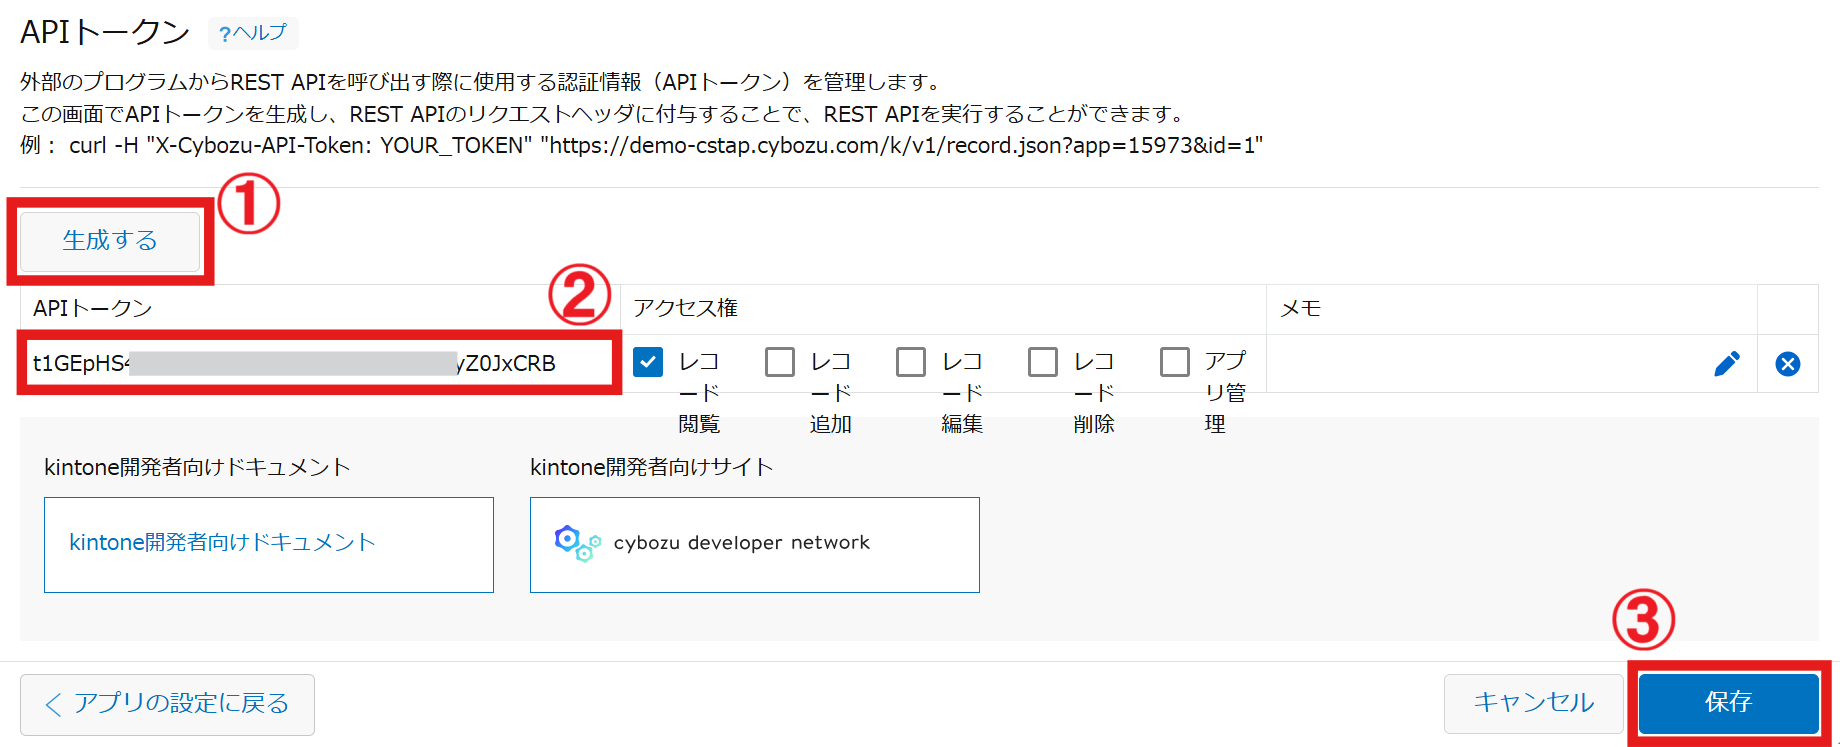The width and height of the screenshot is (1840, 747).
Task: Open the kintone開発者向けドキュメント link
Action: tap(222, 543)
